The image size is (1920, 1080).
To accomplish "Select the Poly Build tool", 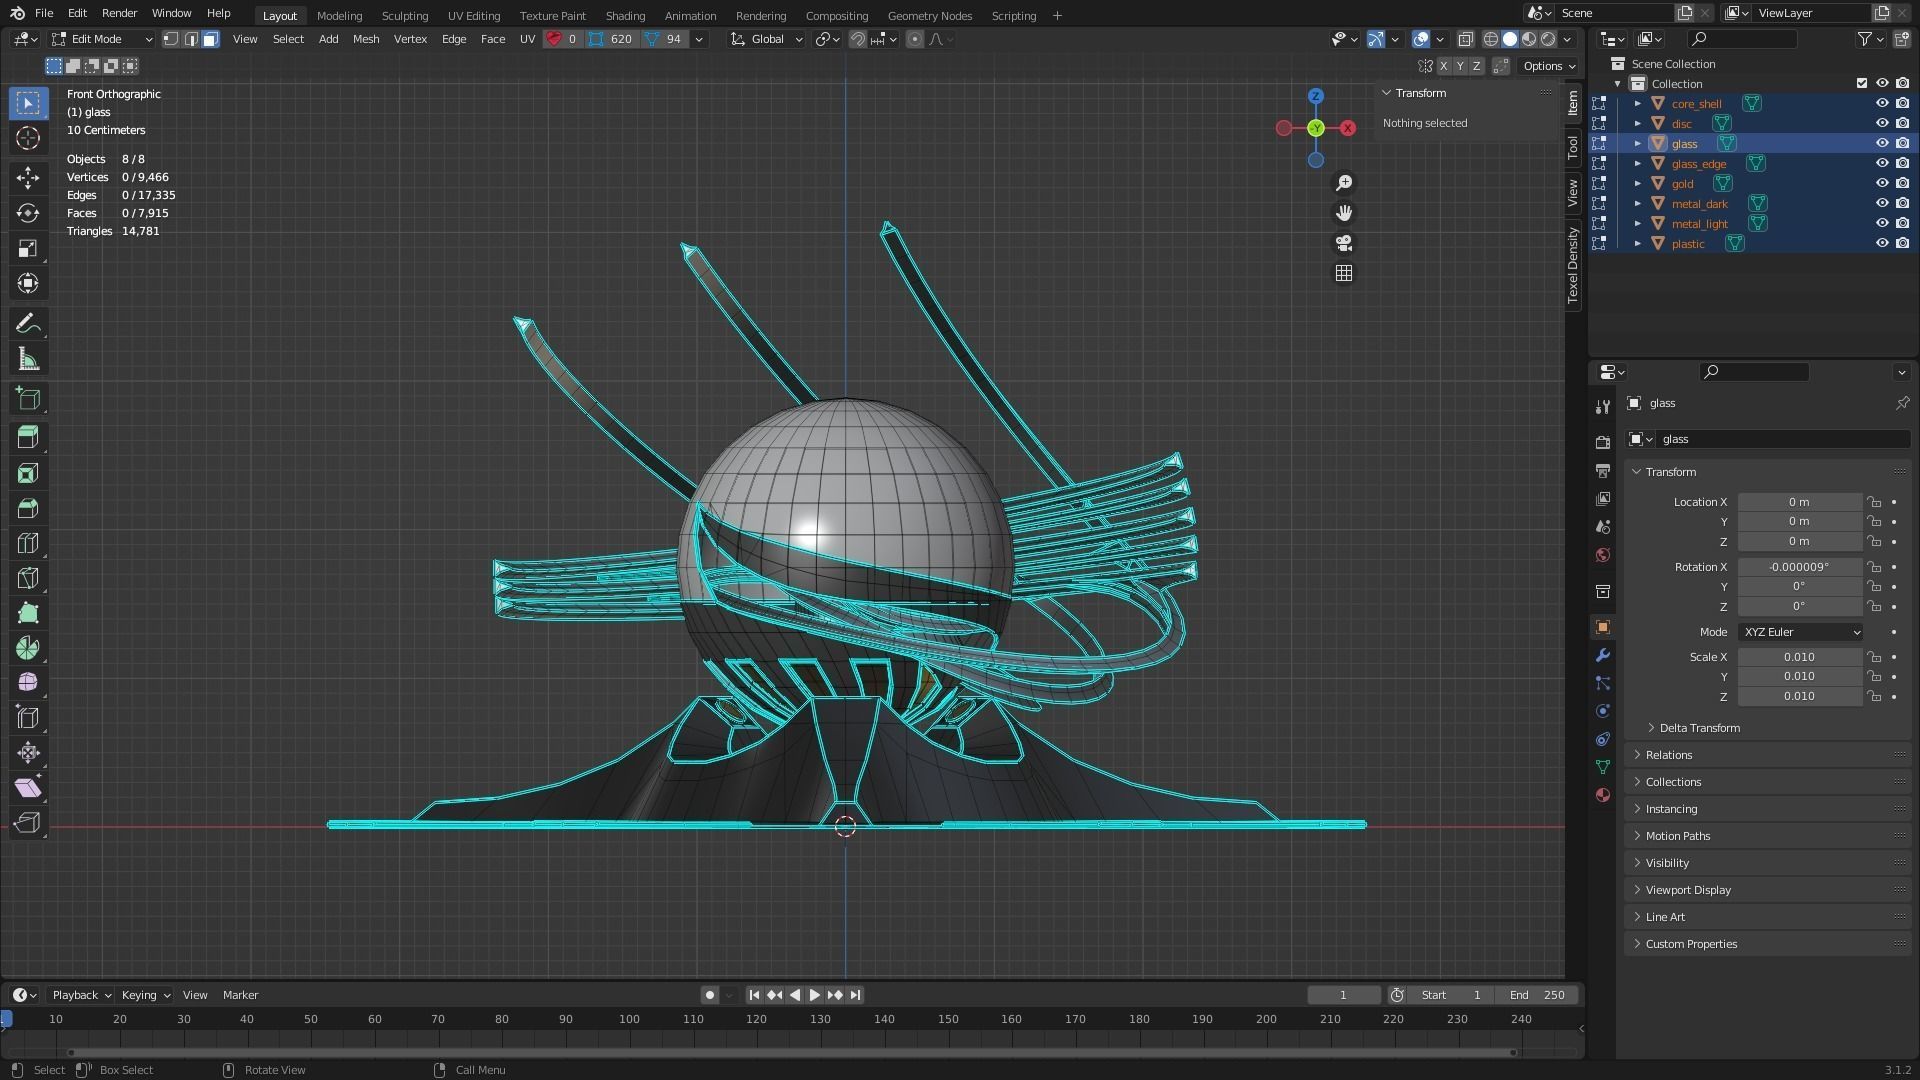I will tap(28, 613).
